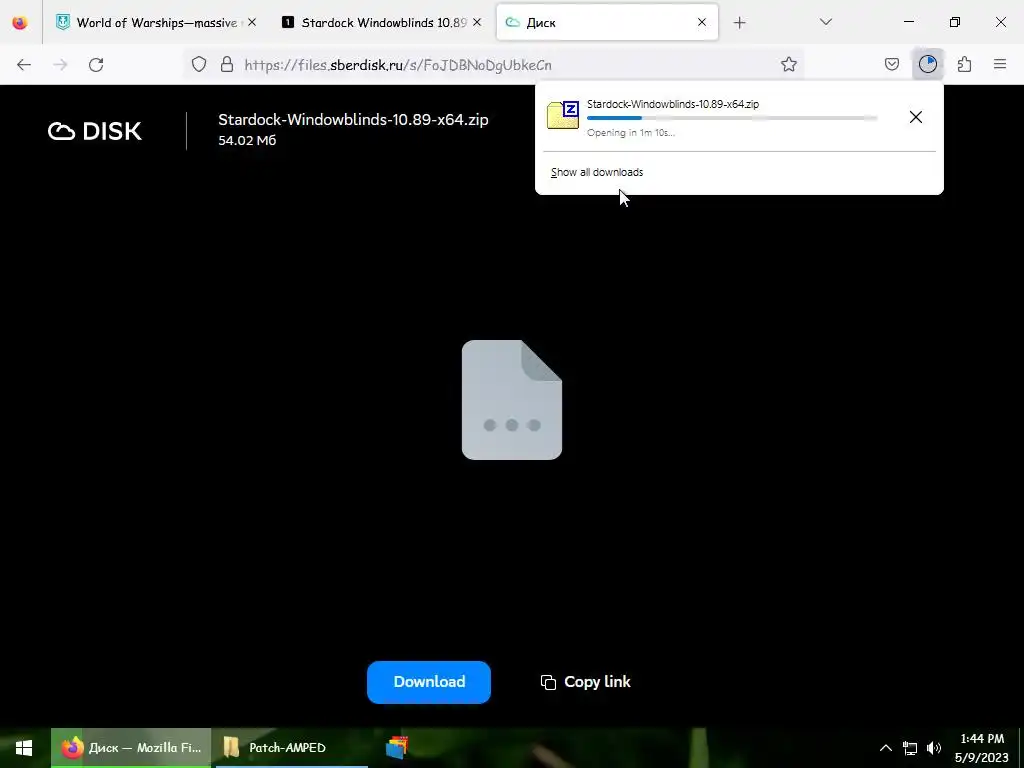Viewport: 1024px width, 768px height.
Task: Click the Firefox View icon
Action: tap(20, 22)
